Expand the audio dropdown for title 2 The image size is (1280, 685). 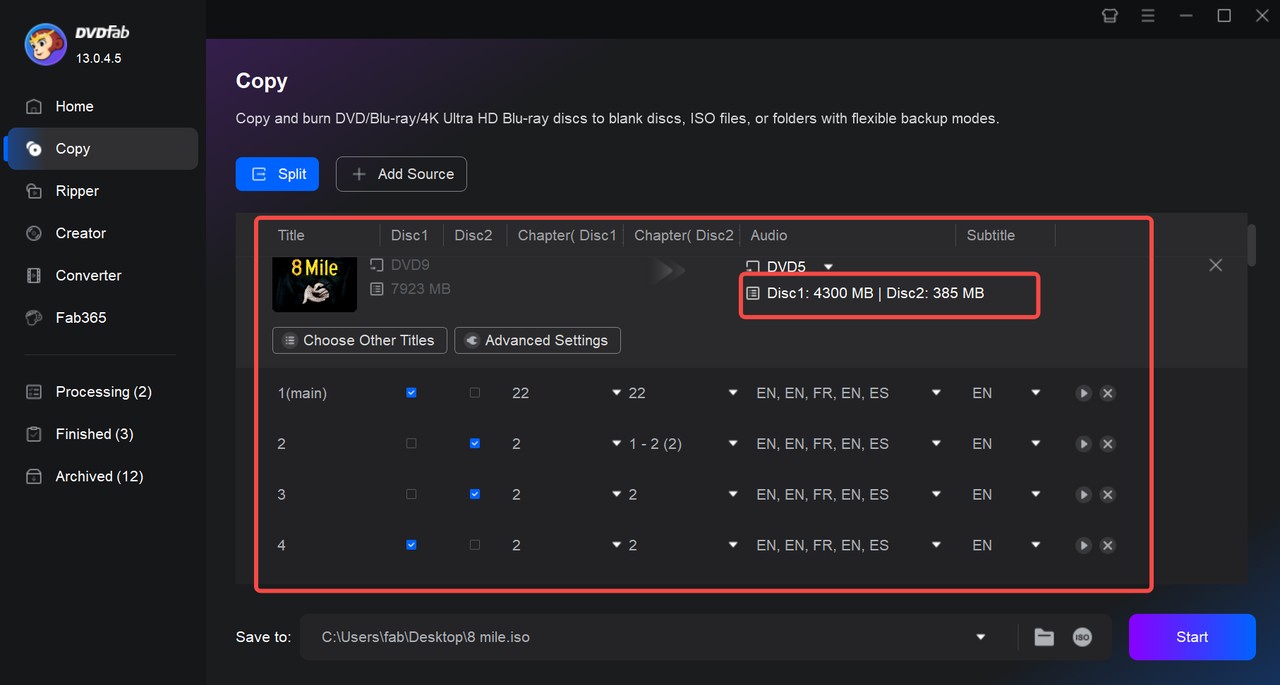point(934,443)
